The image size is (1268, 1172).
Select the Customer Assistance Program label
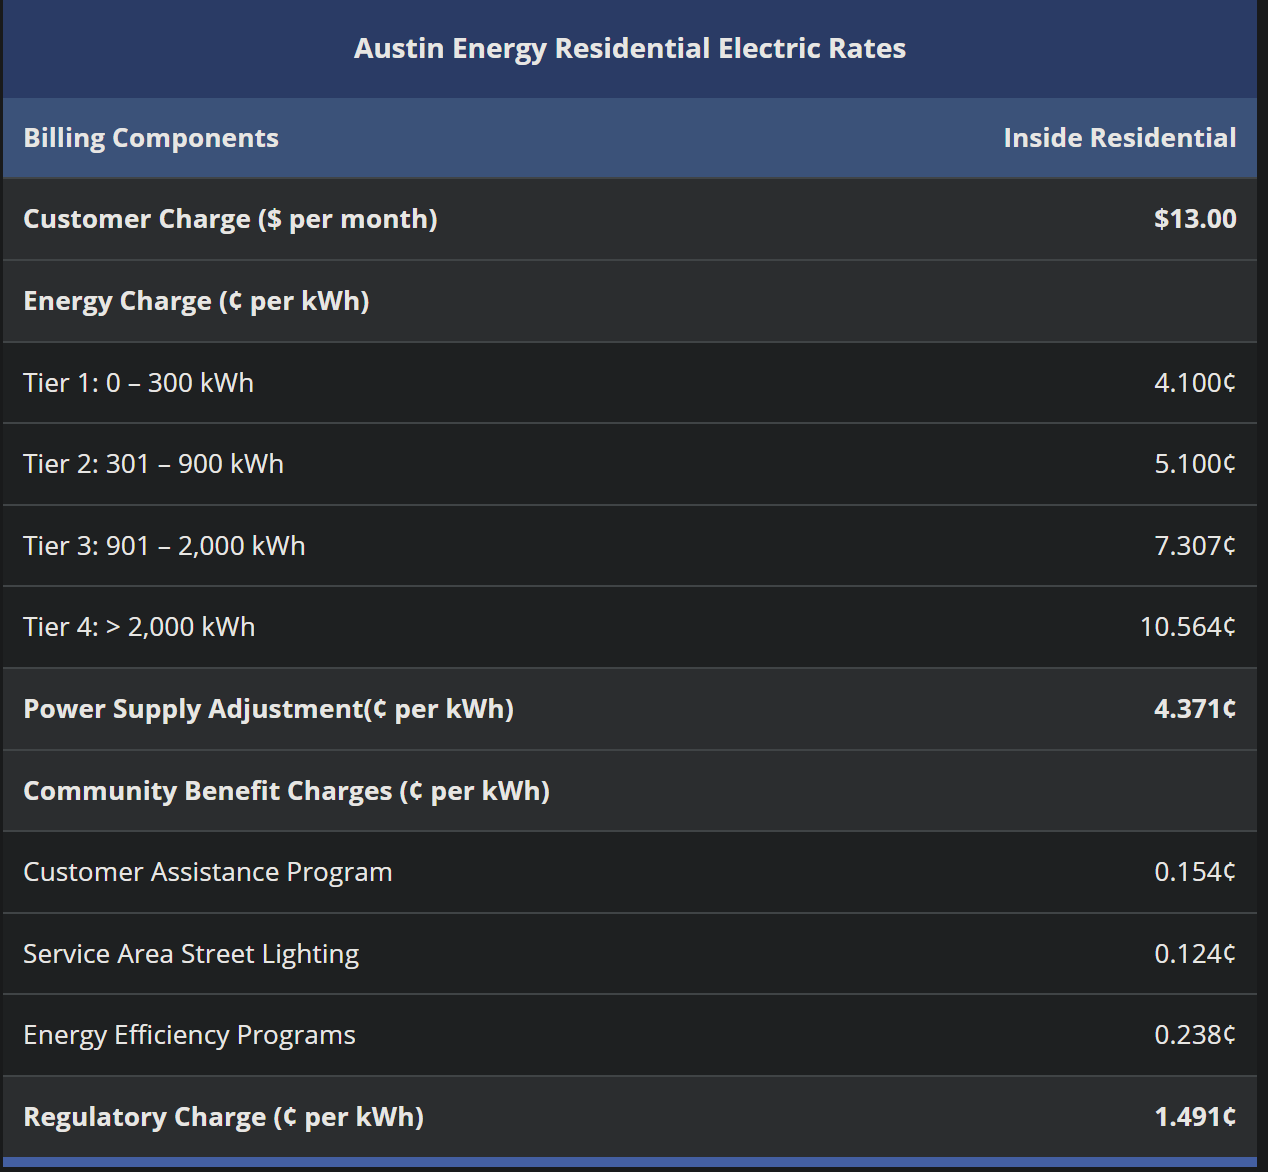click(x=207, y=872)
